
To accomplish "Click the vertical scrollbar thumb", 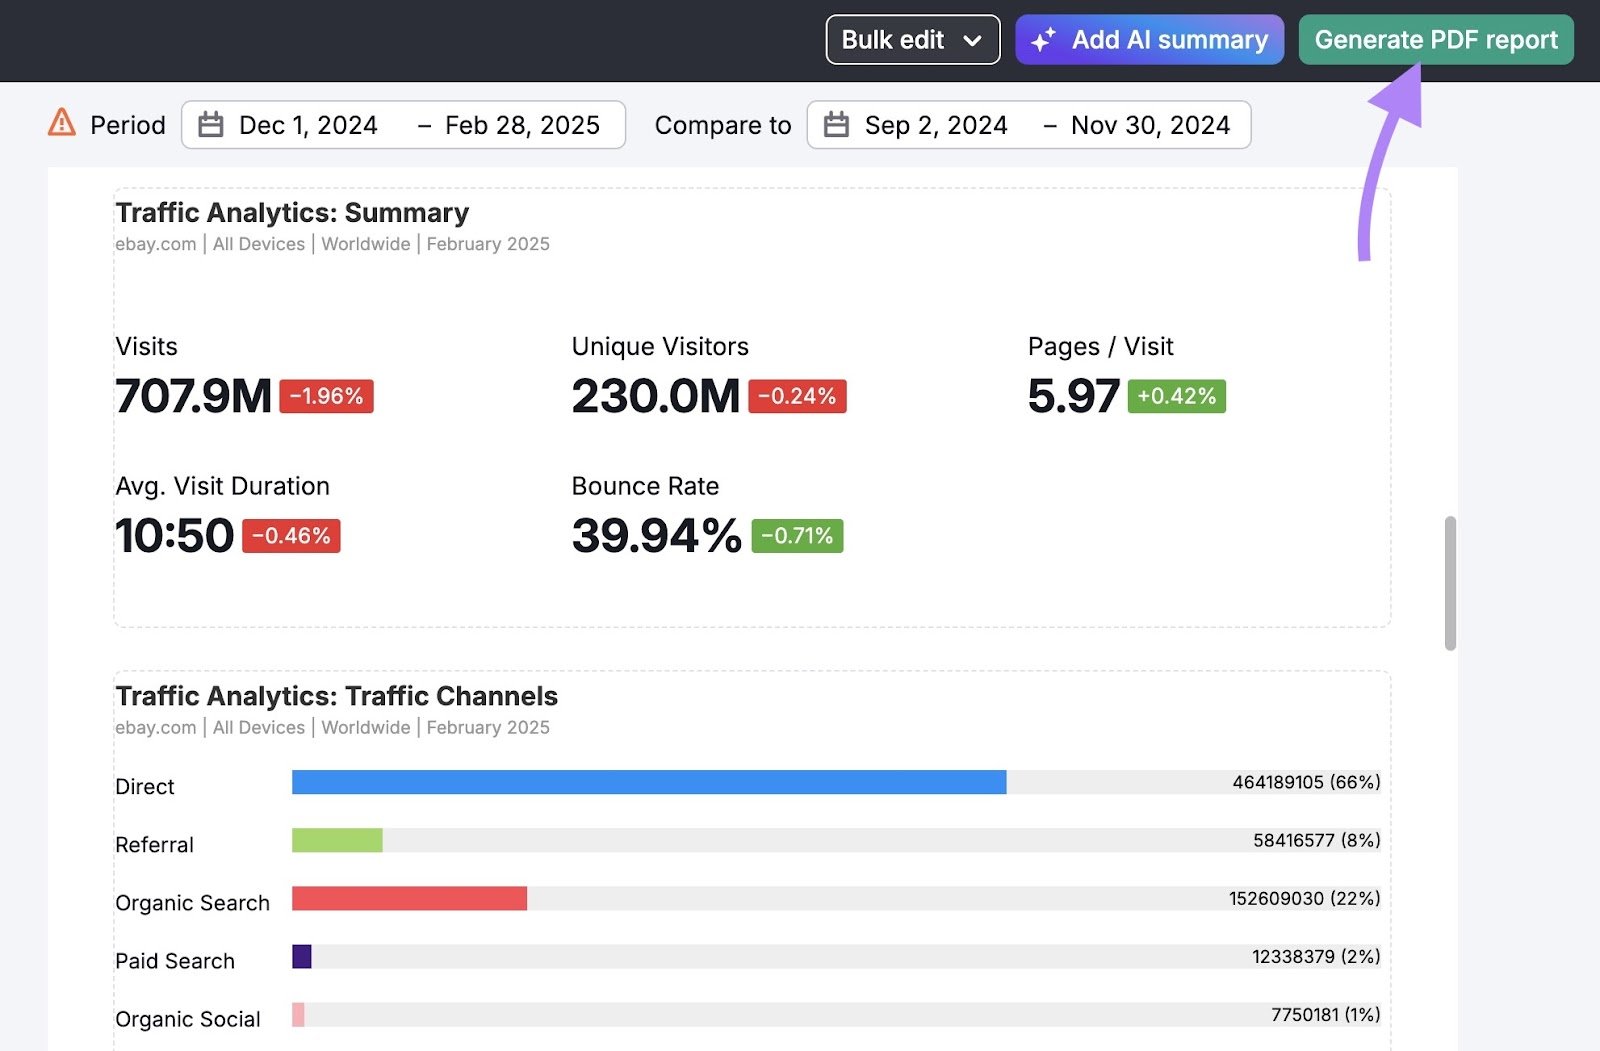I will coord(1450,583).
